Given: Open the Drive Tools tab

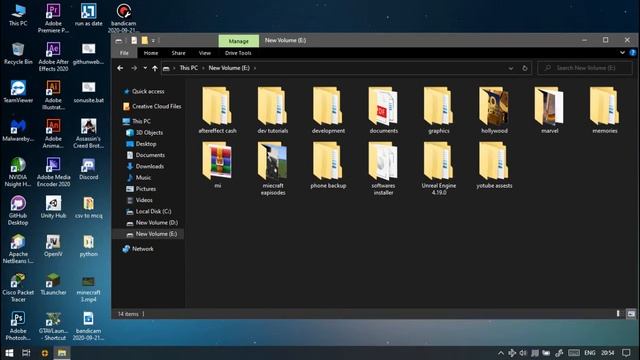Looking at the screenshot, I should (x=238, y=53).
